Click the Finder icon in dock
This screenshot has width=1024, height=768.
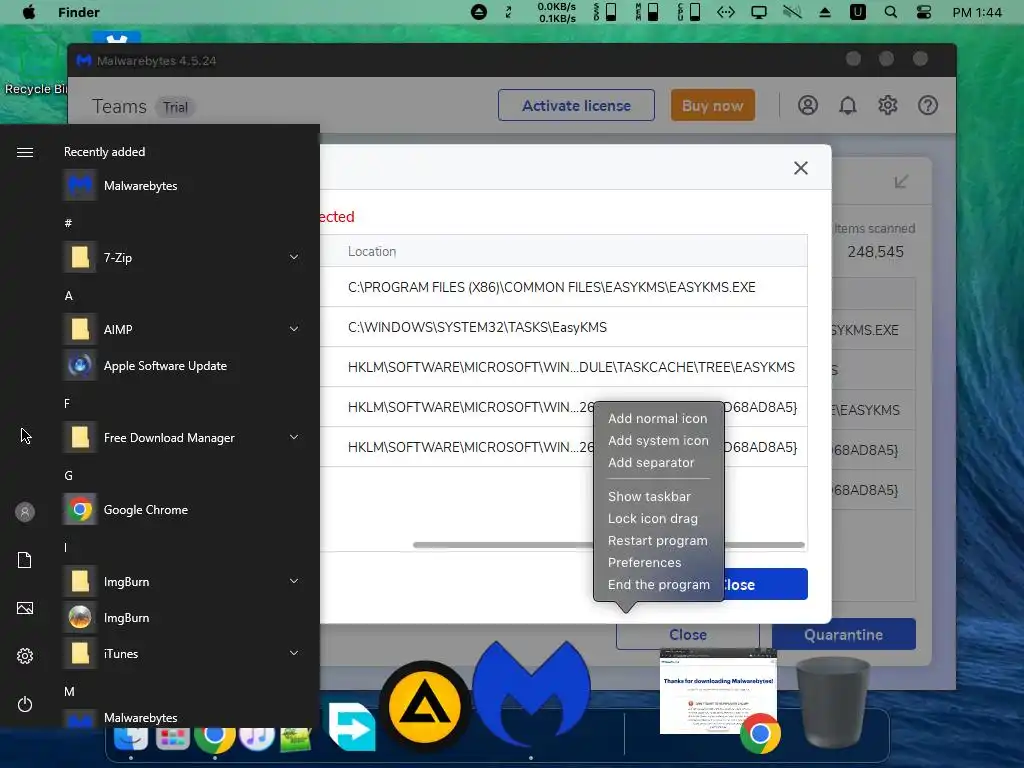(x=131, y=738)
